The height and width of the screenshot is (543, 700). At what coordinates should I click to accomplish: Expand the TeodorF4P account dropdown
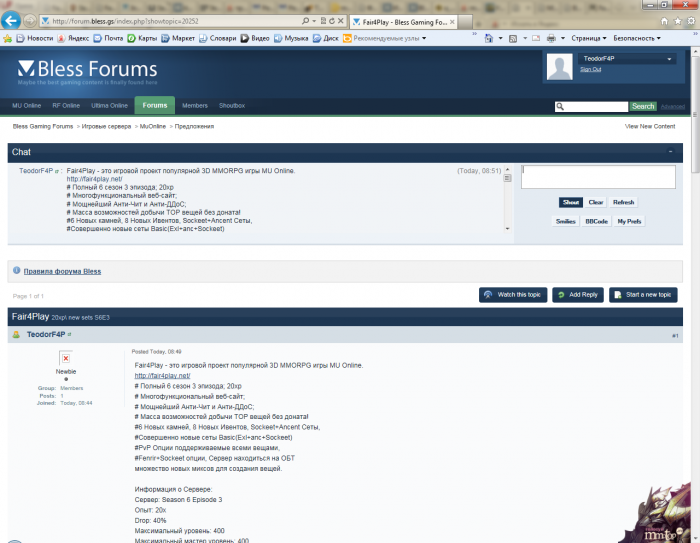(670, 59)
